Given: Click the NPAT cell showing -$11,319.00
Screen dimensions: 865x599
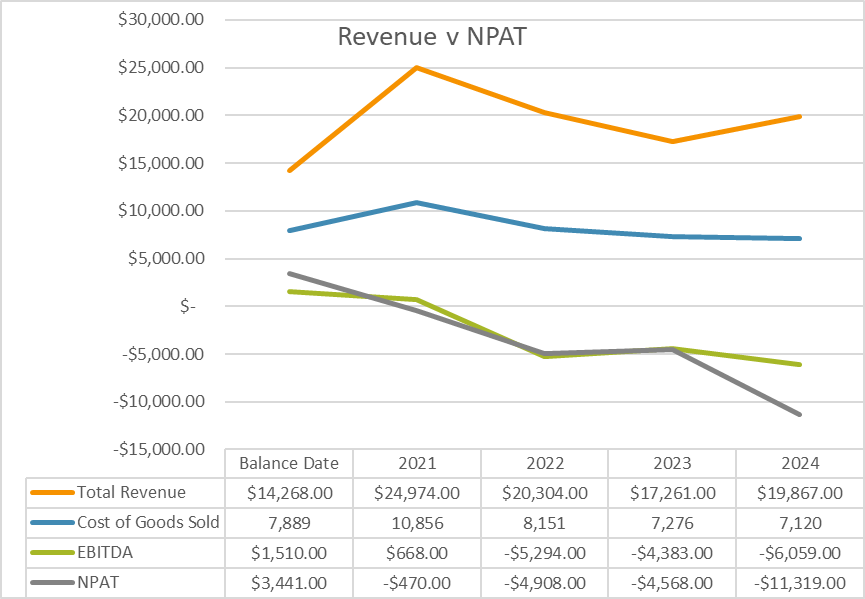Looking at the screenshot, I should (800, 582).
